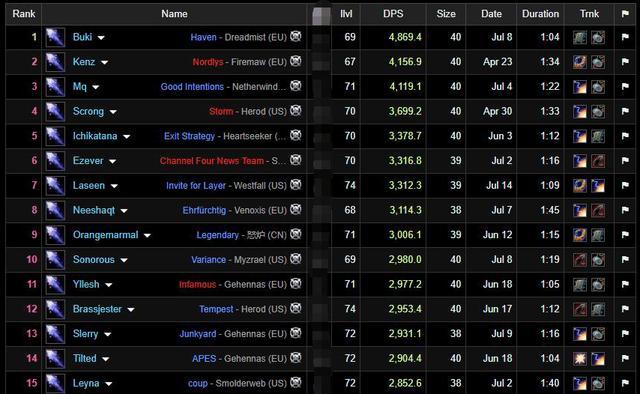Open the Channel Four News Team guild link

coord(212,161)
